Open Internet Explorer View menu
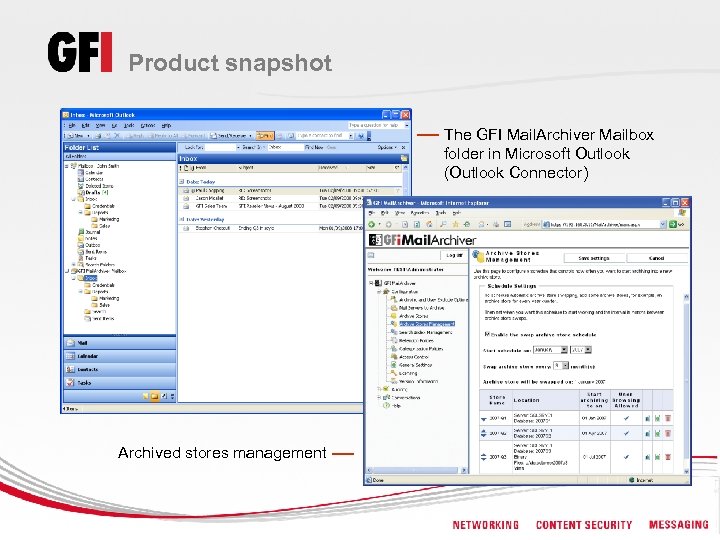The image size is (720, 540). click(x=400, y=213)
